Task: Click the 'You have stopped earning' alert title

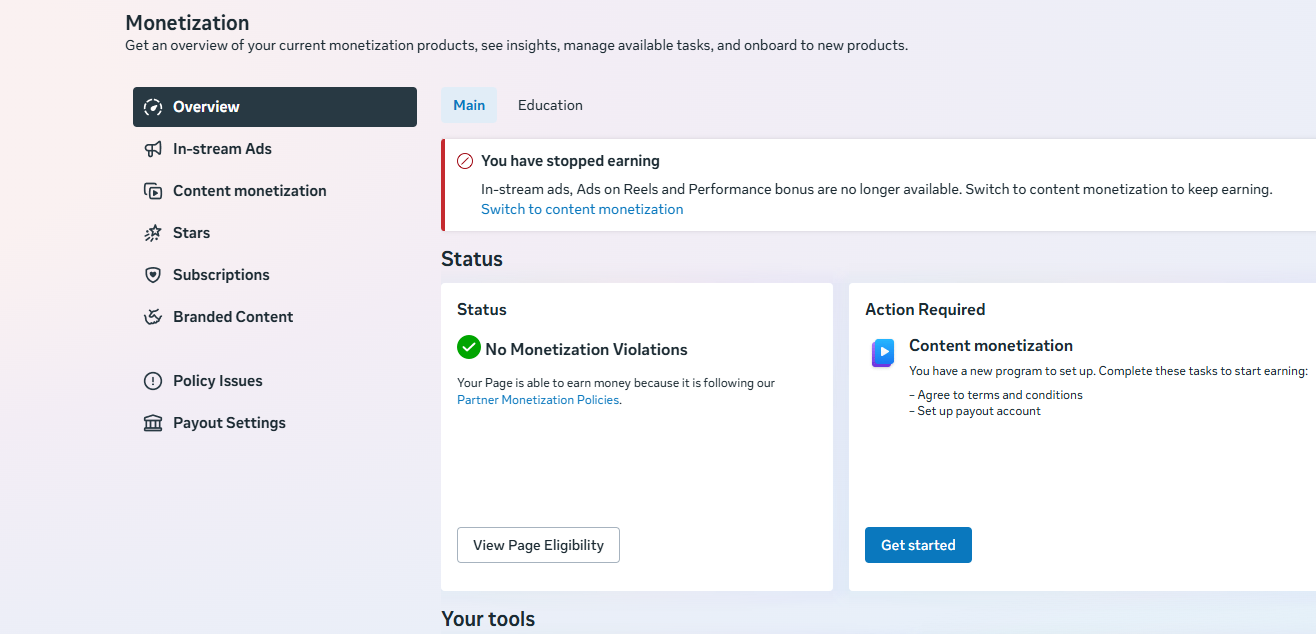Action: 570,161
